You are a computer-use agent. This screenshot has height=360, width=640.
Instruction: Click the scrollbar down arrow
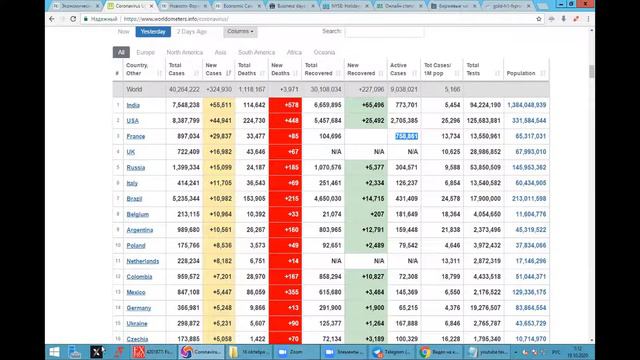pos(591,340)
